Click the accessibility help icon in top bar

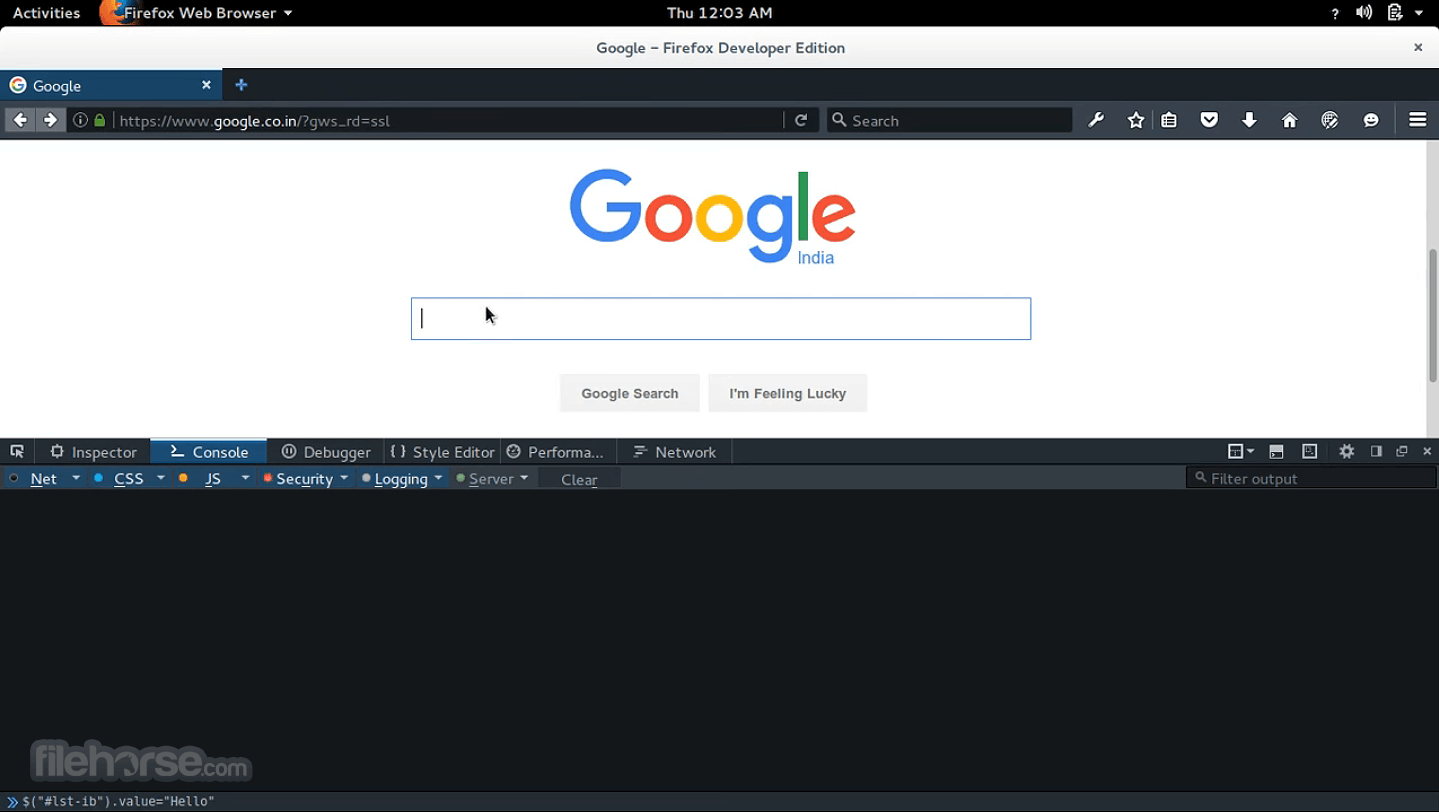pos(1335,13)
